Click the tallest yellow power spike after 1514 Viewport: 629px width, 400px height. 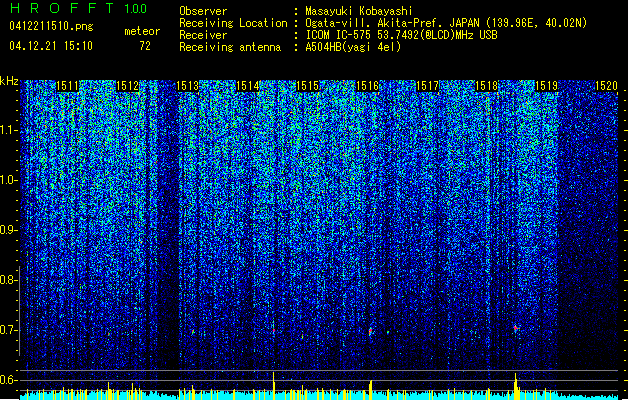coord(274,386)
